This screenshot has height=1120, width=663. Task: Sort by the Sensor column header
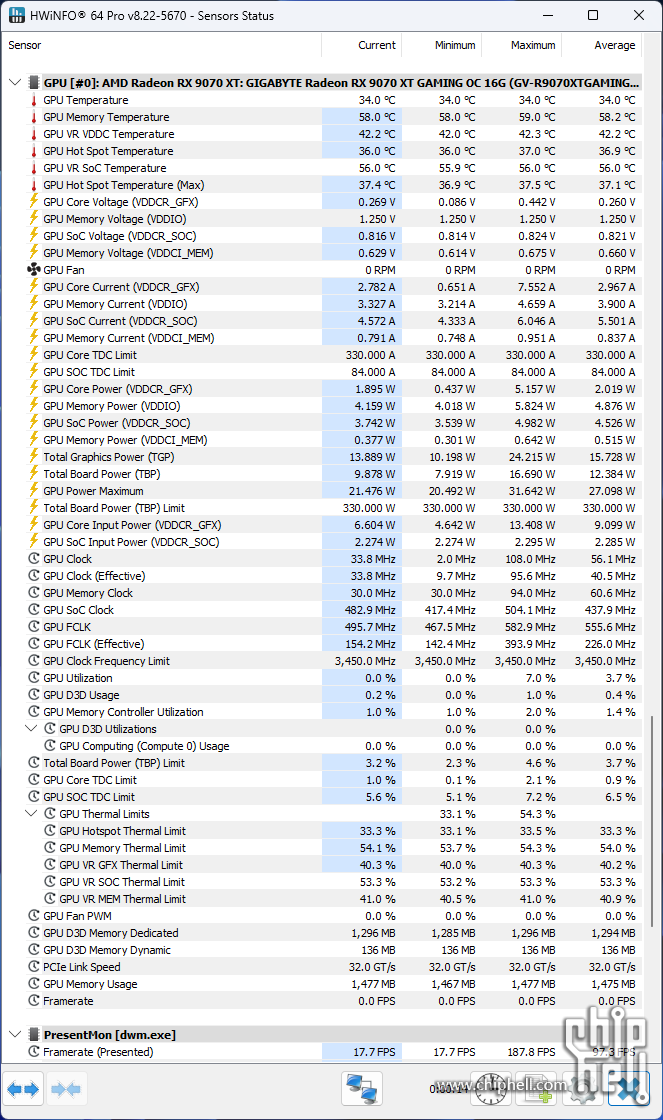tap(161, 45)
